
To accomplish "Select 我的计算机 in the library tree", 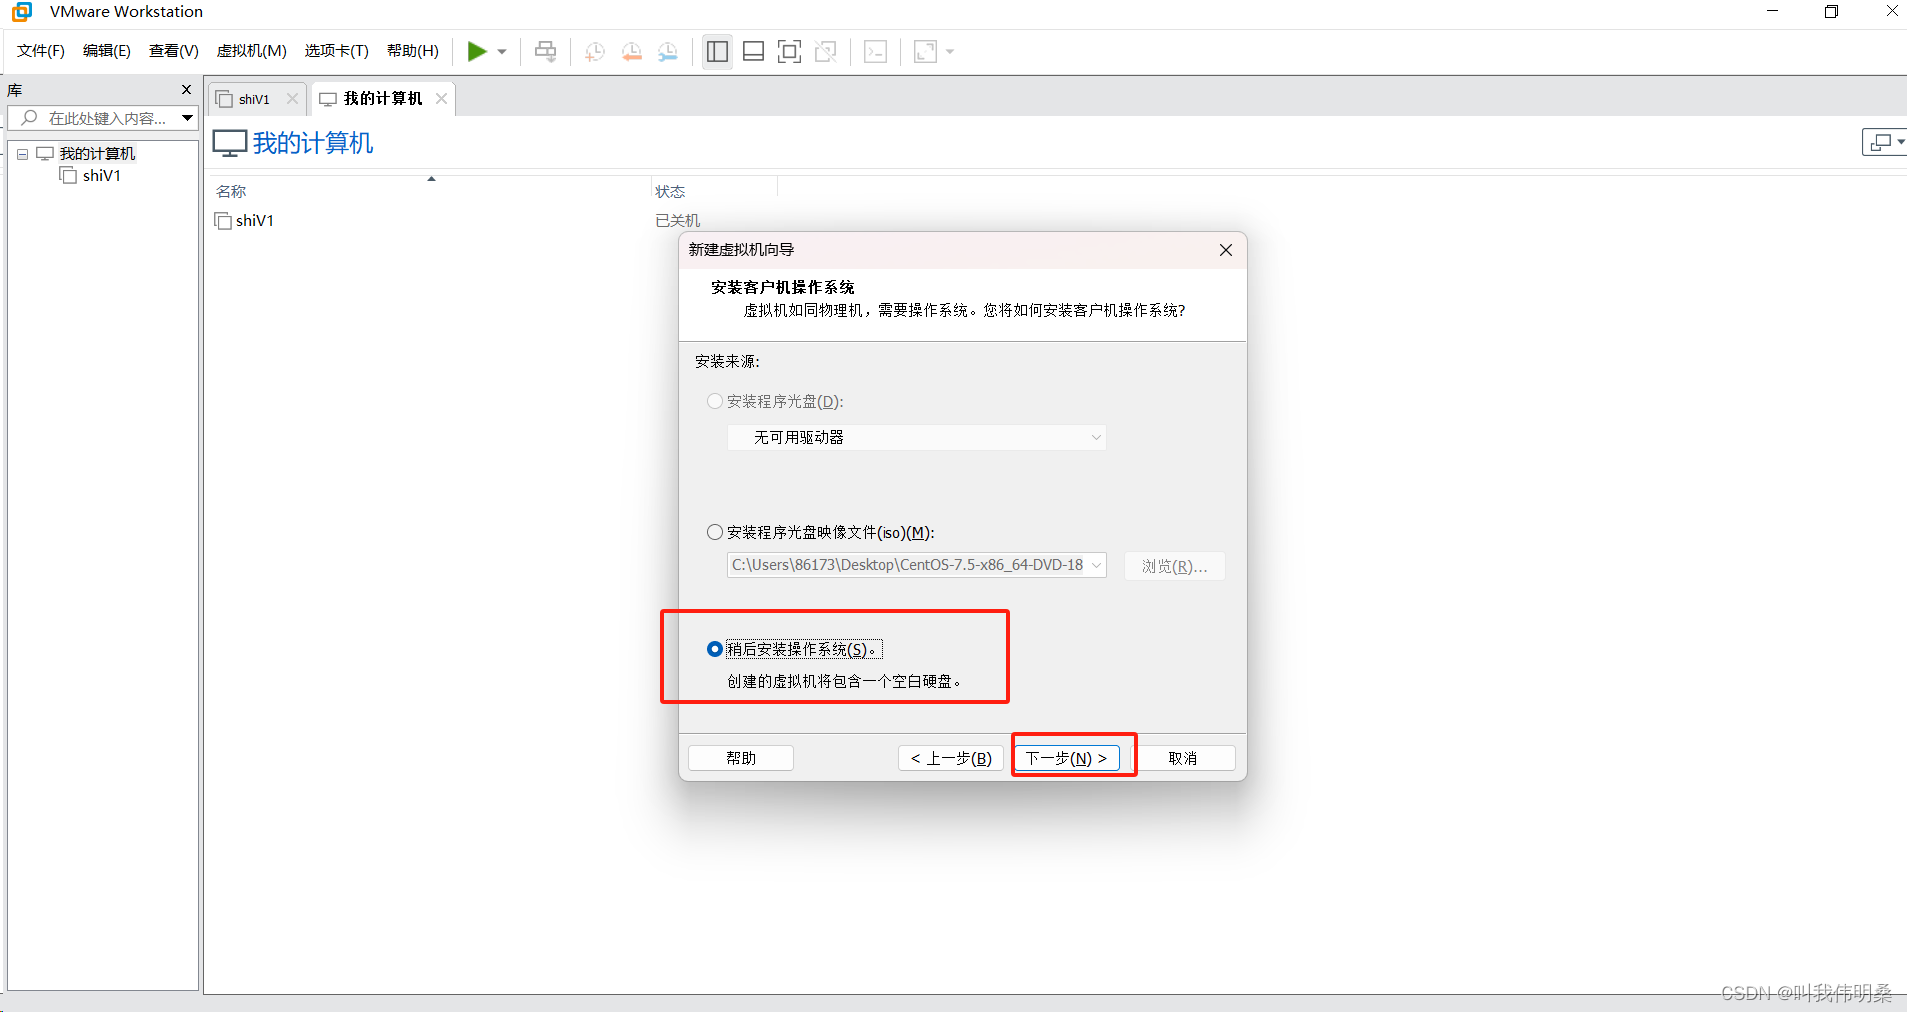I will click(97, 153).
